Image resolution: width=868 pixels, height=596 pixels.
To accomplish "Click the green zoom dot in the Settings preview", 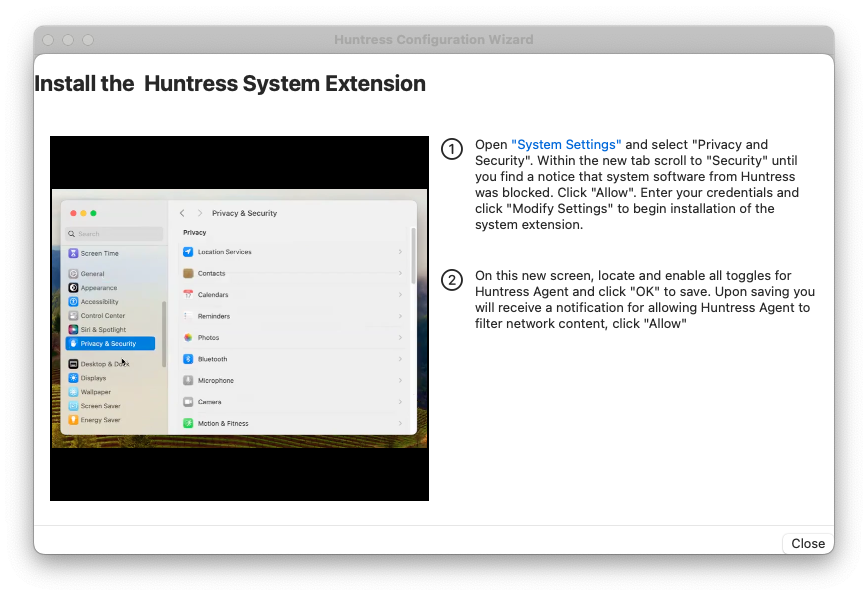I will point(94,213).
